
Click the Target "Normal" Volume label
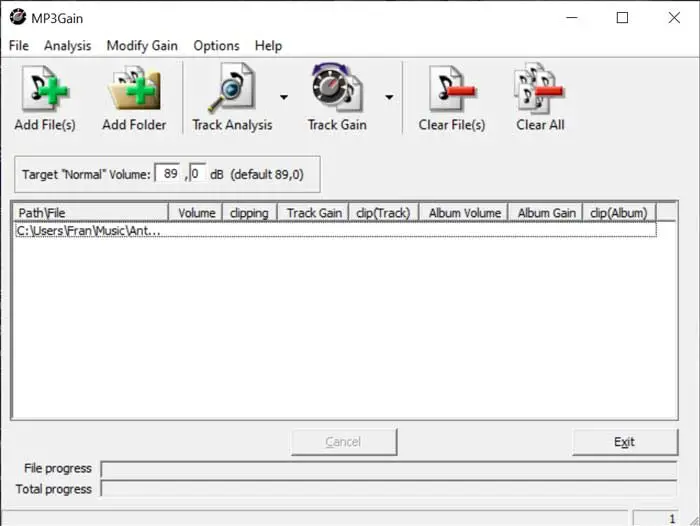point(87,174)
